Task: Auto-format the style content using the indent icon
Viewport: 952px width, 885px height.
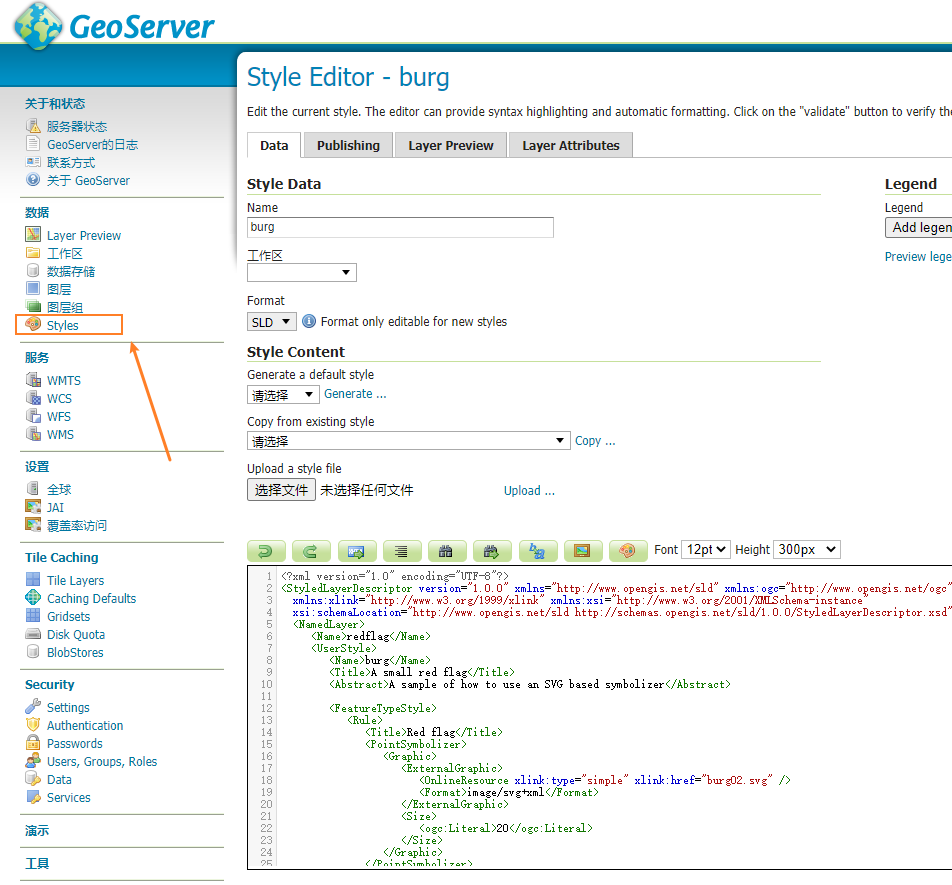Action: click(x=402, y=549)
